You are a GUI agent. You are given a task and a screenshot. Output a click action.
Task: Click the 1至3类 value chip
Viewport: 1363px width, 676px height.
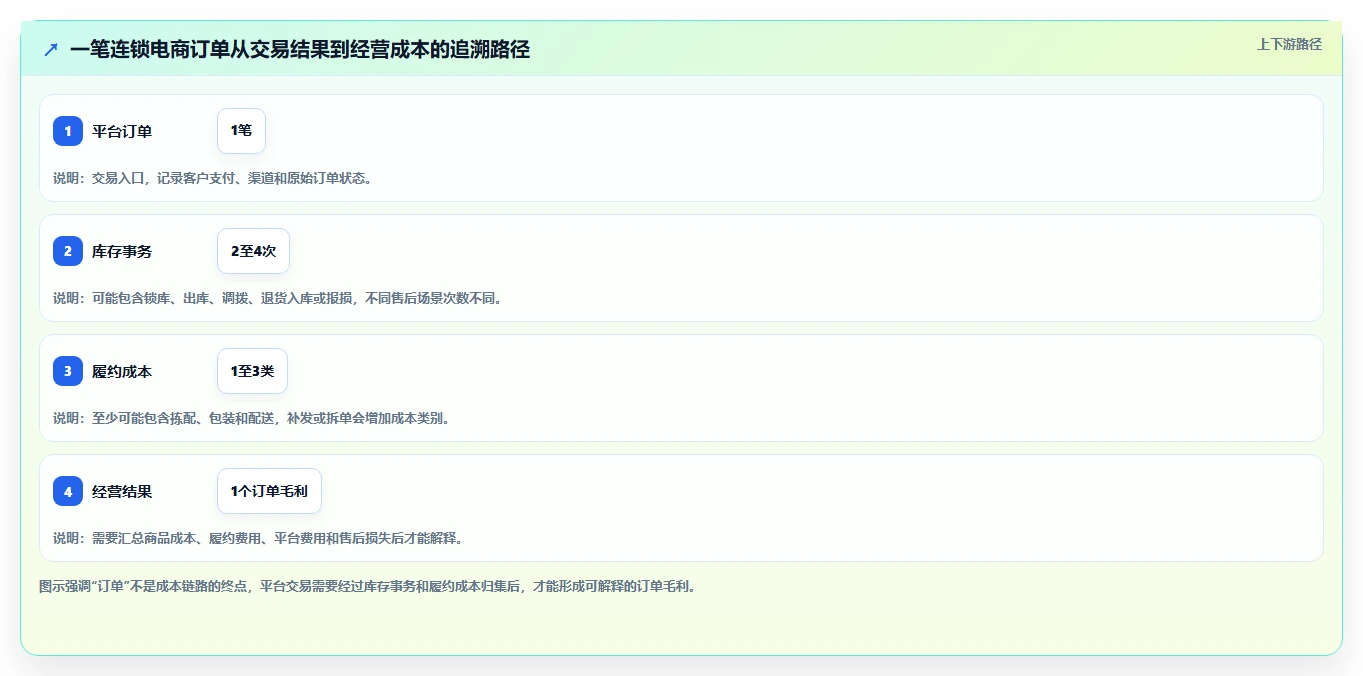coord(252,371)
